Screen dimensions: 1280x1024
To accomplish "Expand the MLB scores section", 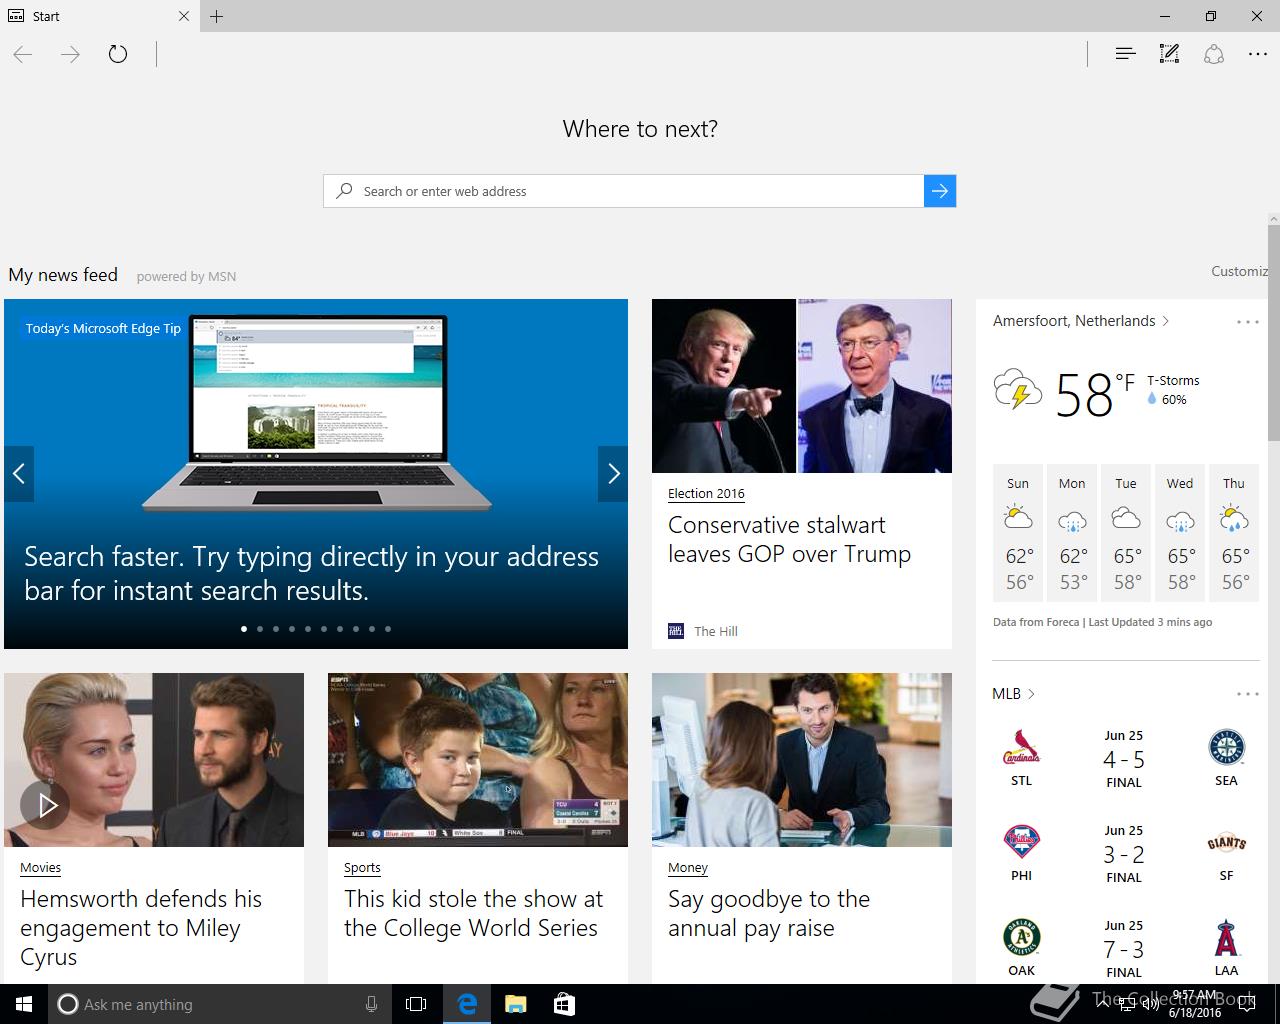I will [1013, 694].
